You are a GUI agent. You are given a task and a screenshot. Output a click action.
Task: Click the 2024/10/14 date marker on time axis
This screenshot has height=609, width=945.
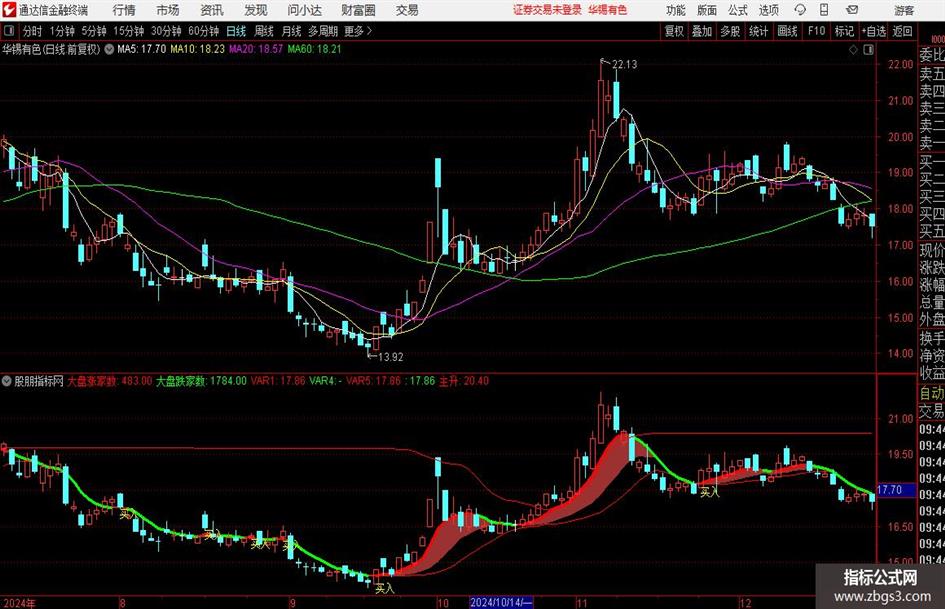pos(501,602)
